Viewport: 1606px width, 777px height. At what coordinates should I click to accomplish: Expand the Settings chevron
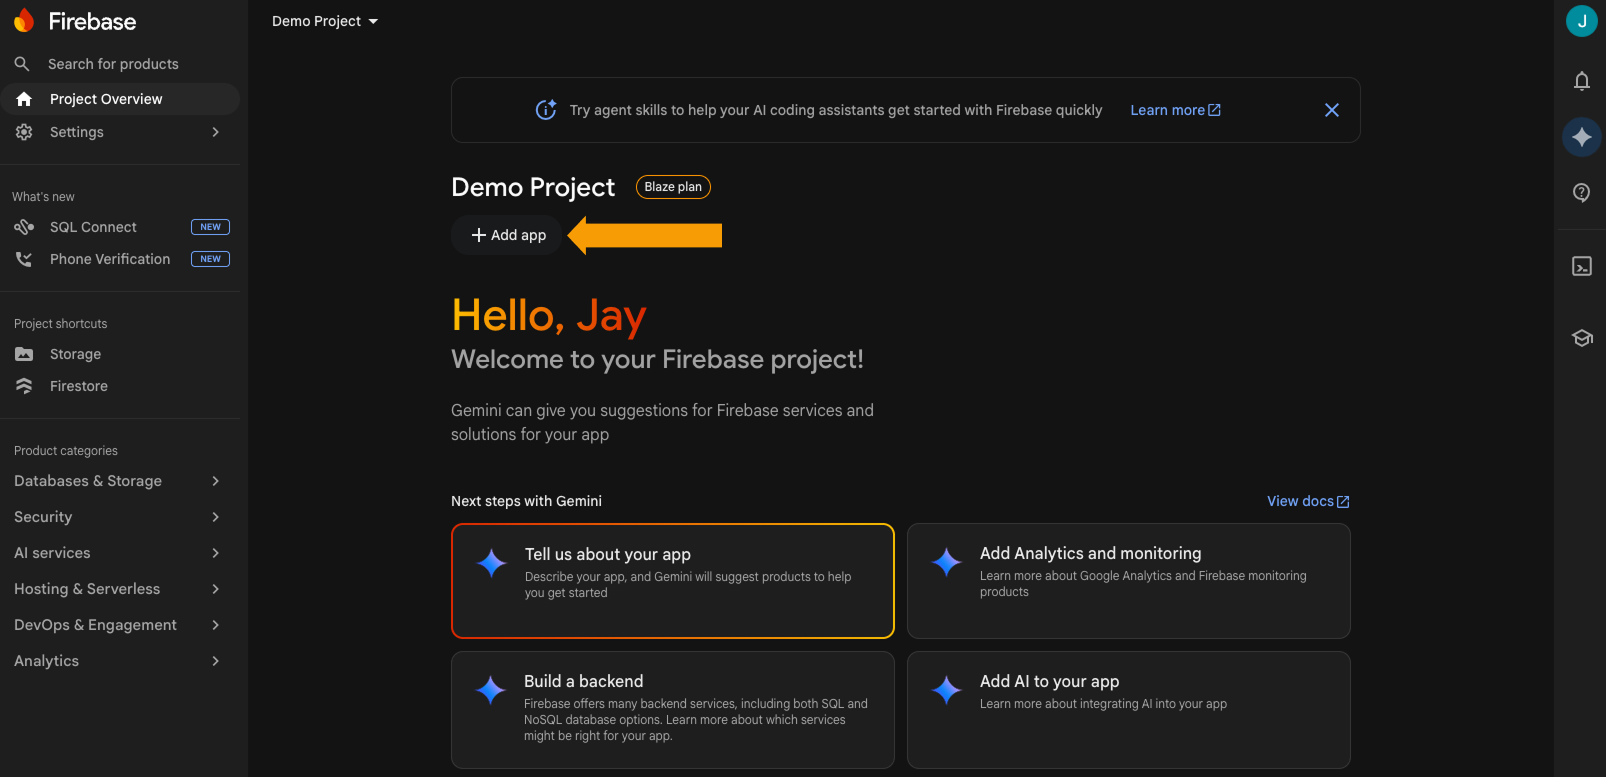pos(216,132)
